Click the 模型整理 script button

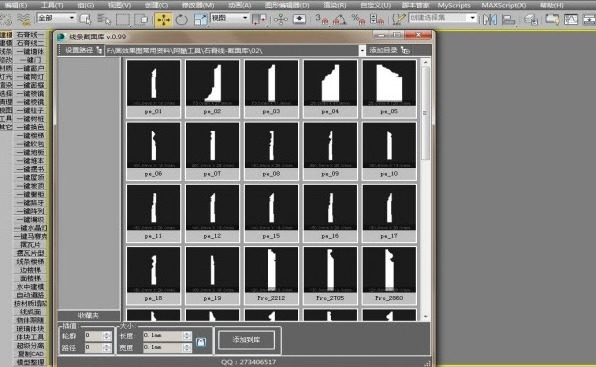(x=30, y=362)
